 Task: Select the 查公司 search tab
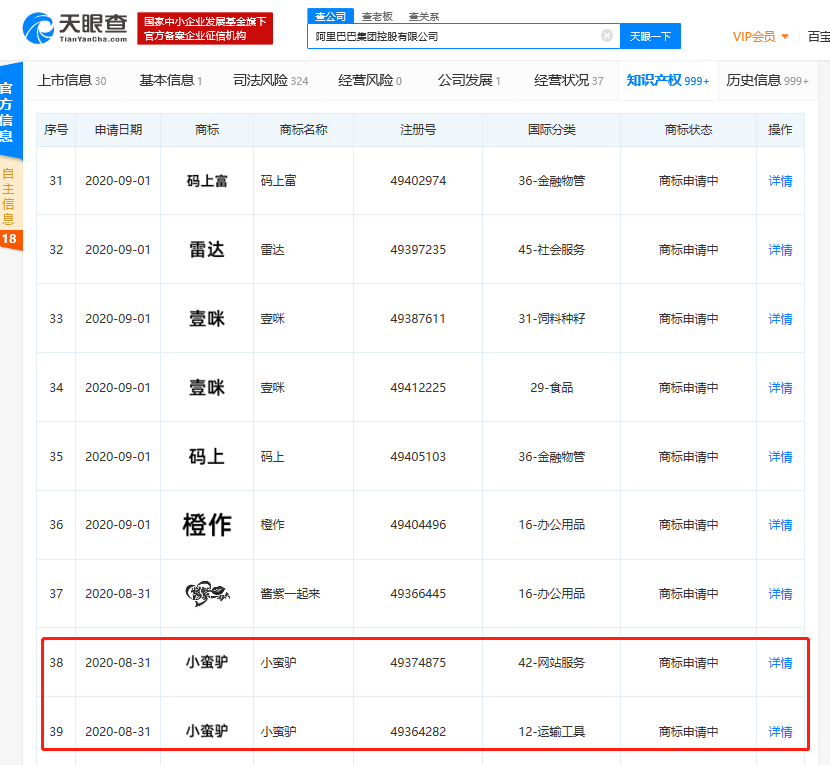coord(329,17)
